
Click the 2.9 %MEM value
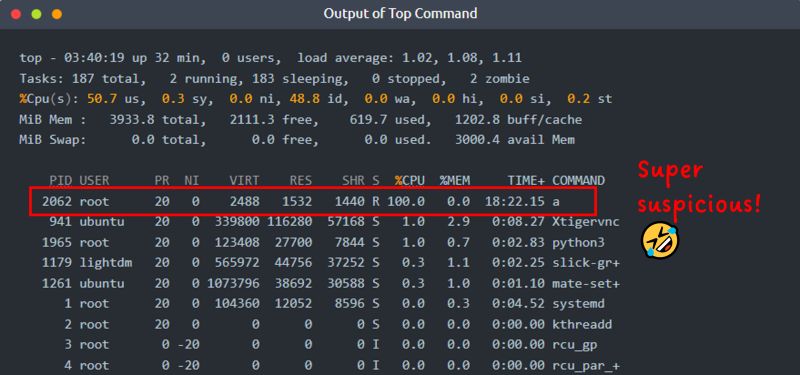(458, 222)
